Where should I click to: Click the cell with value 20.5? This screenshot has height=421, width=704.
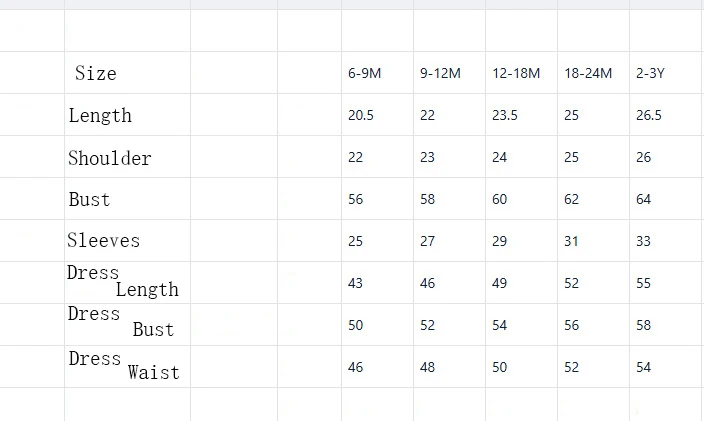click(361, 116)
